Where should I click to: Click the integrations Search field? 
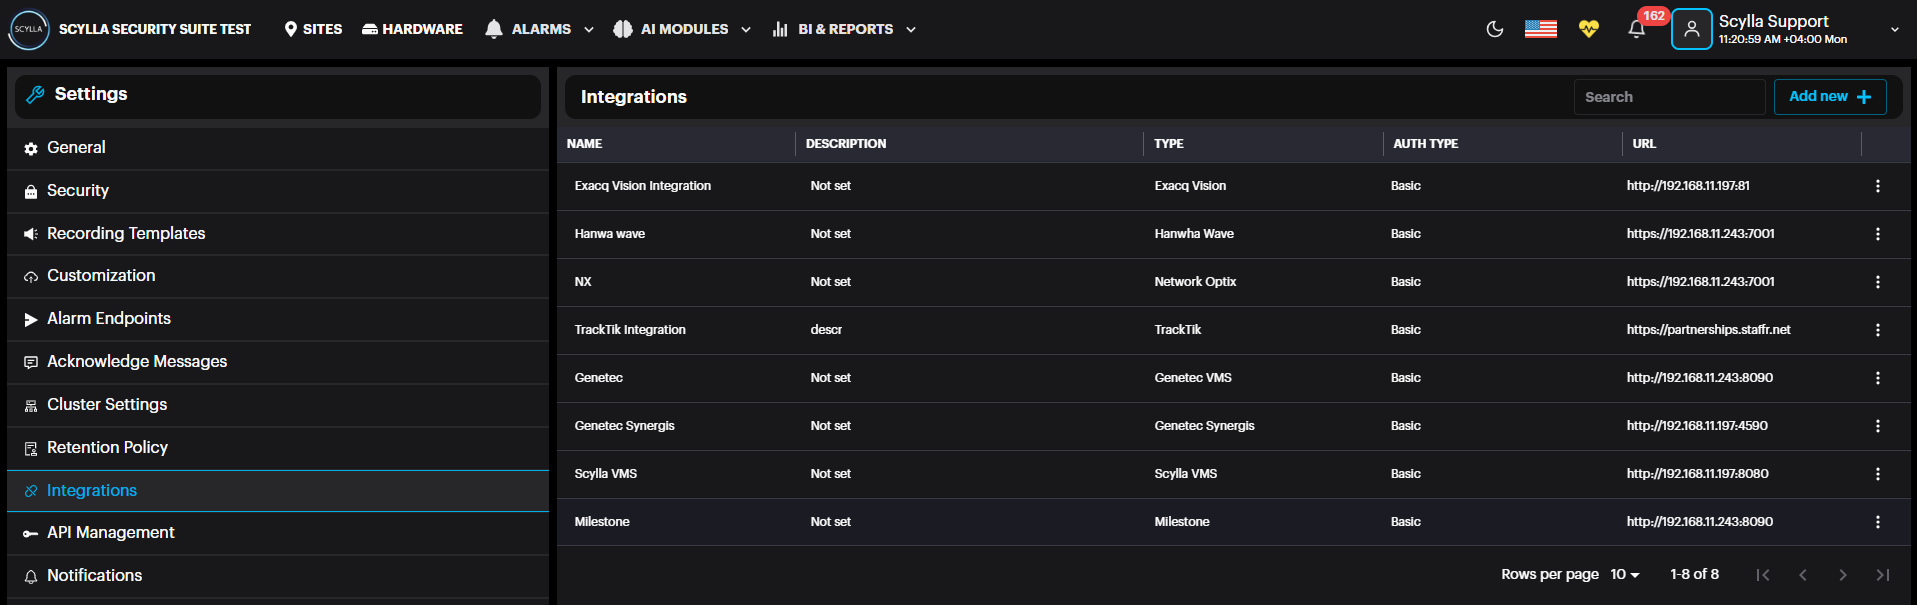coord(1668,97)
